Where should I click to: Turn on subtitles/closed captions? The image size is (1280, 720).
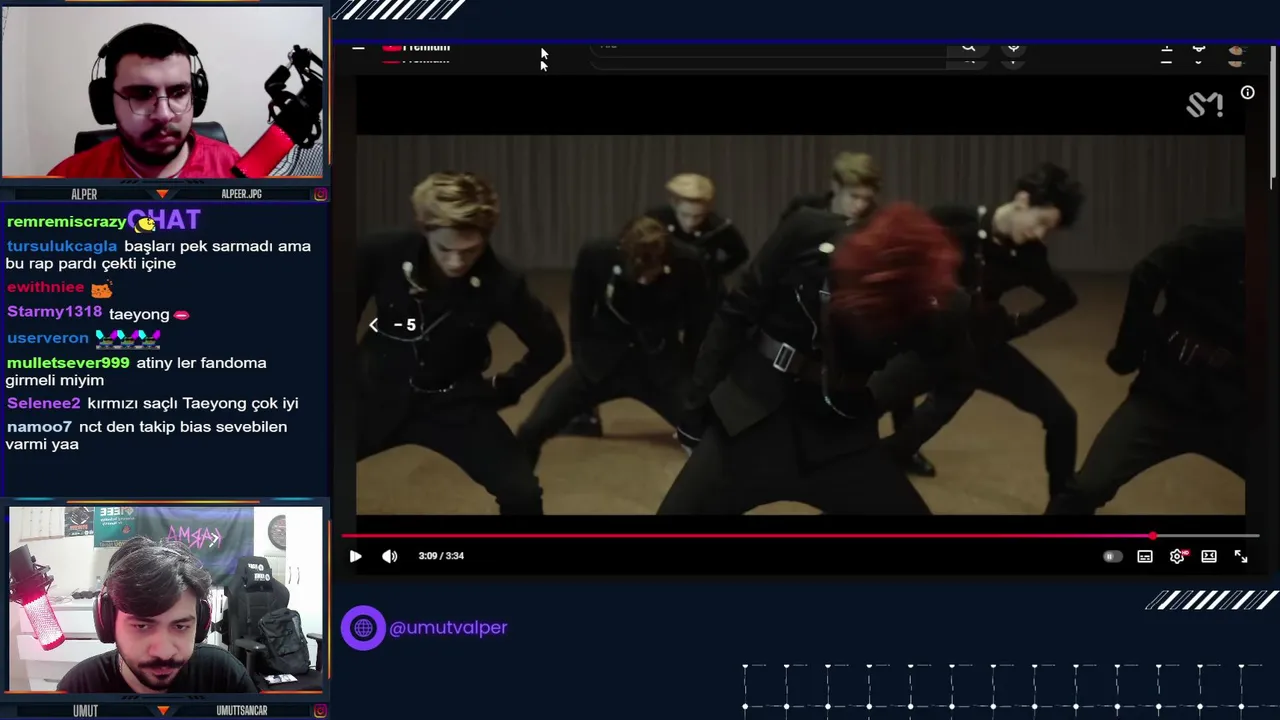[x=1145, y=556]
